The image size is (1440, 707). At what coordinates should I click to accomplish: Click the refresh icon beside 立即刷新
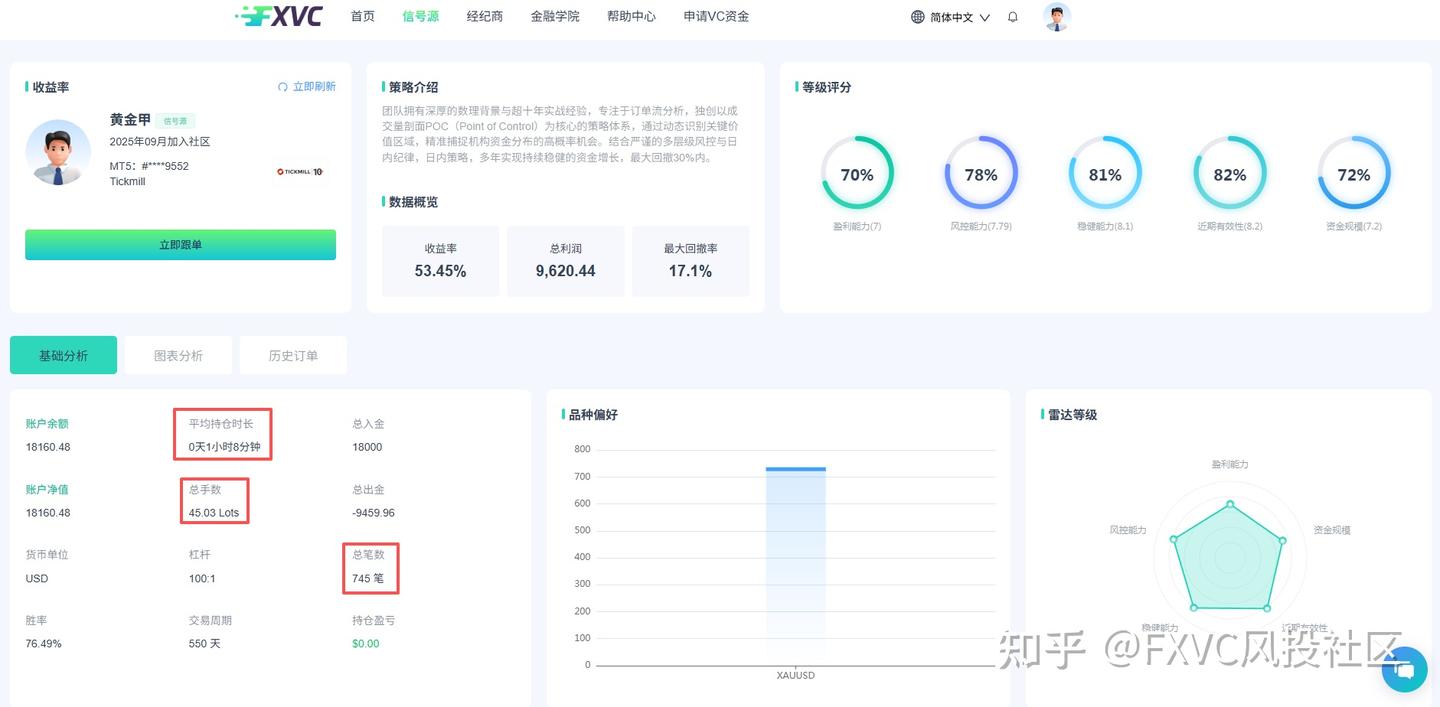coord(283,87)
